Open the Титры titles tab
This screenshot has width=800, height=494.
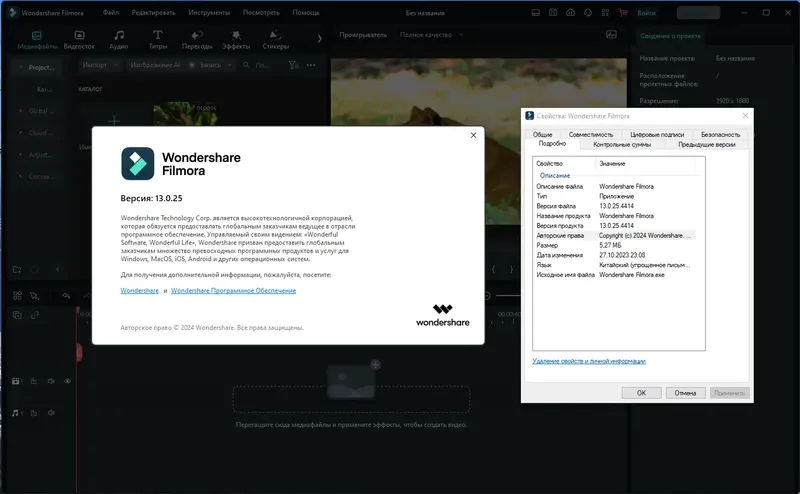(x=158, y=40)
